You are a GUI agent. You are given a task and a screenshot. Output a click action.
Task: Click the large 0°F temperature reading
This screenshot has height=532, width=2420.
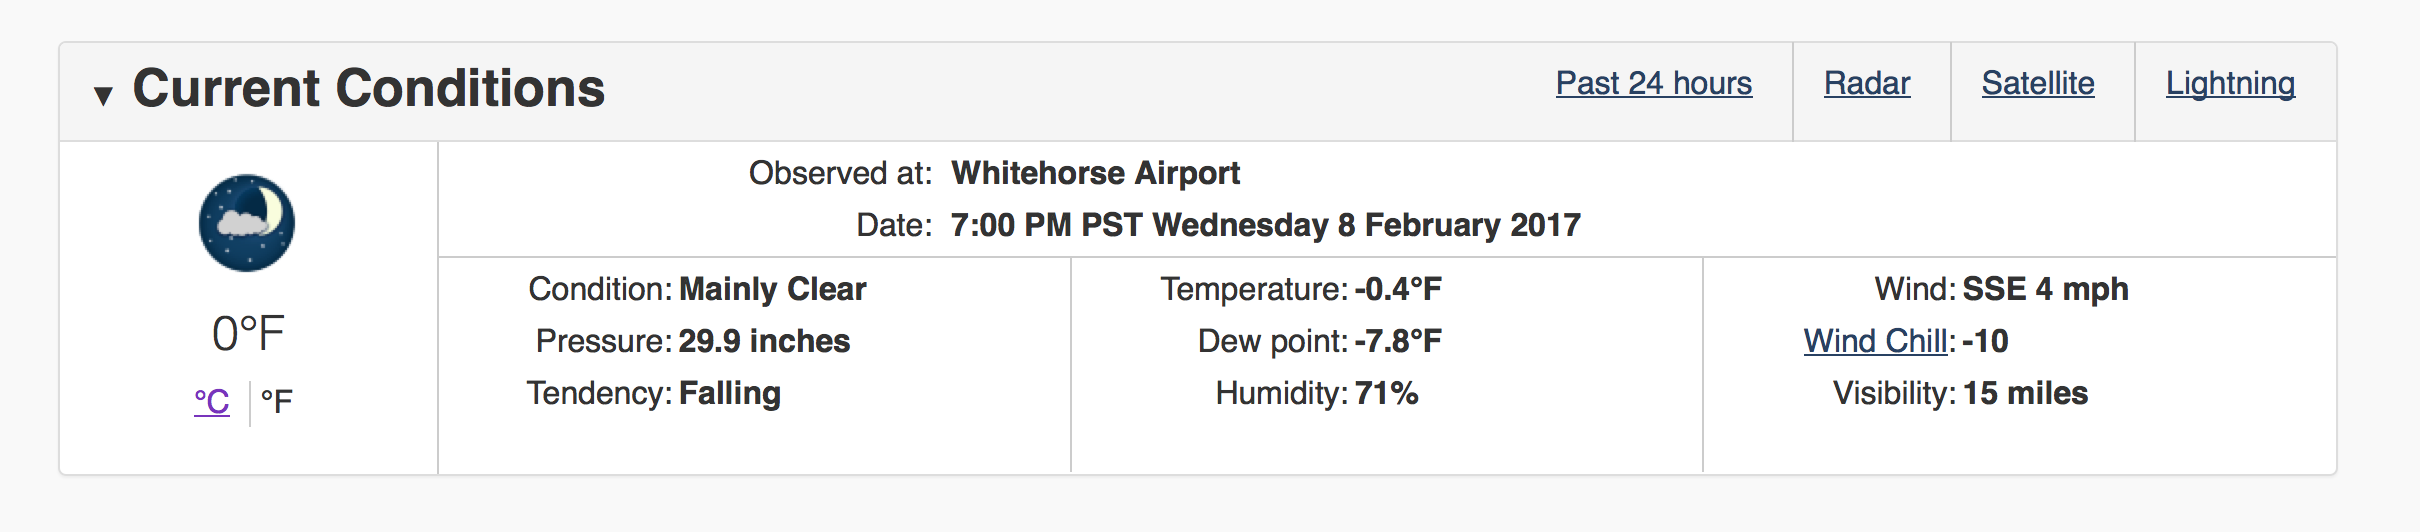point(248,333)
